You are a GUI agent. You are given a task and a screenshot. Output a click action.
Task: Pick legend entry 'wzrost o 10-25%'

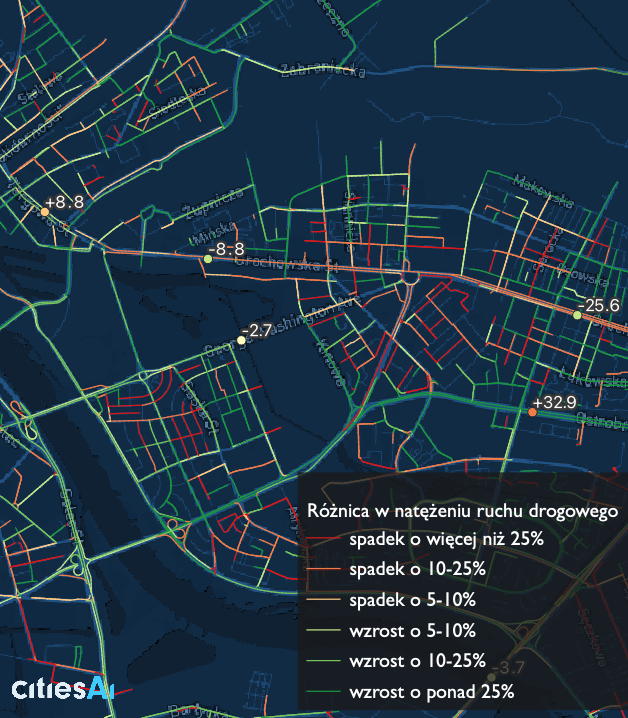pos(418,660)
